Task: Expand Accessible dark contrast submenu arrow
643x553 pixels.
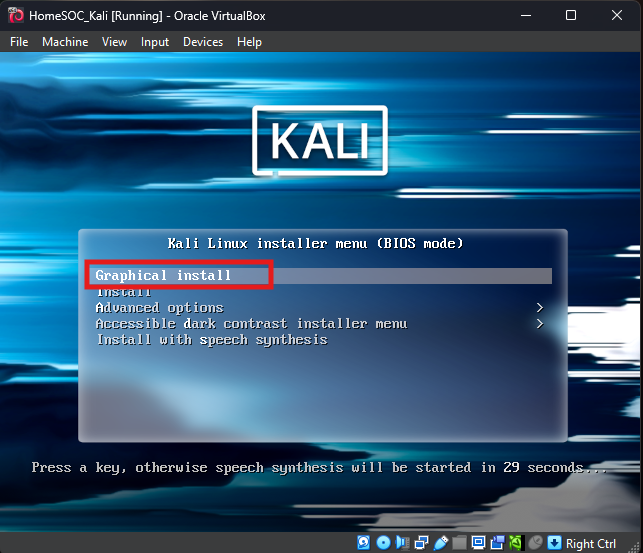Action: point(540,324)
